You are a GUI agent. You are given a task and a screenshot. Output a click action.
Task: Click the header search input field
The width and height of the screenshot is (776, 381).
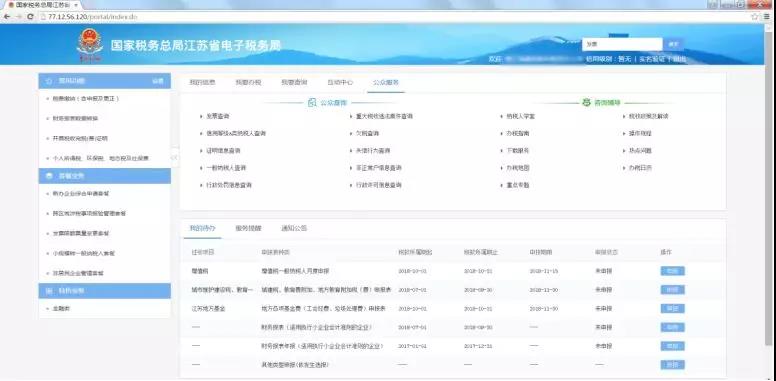pos(622,45)
